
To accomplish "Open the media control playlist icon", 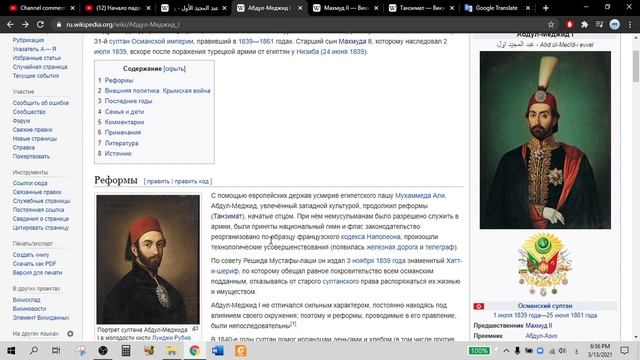I will (x=599, y=24).
